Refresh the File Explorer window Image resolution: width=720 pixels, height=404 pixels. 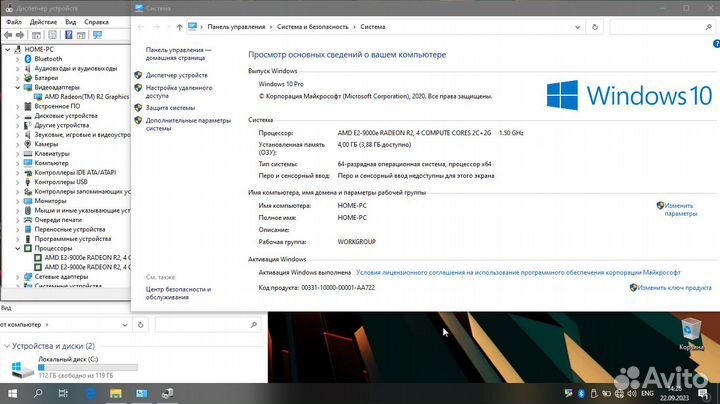141,325
